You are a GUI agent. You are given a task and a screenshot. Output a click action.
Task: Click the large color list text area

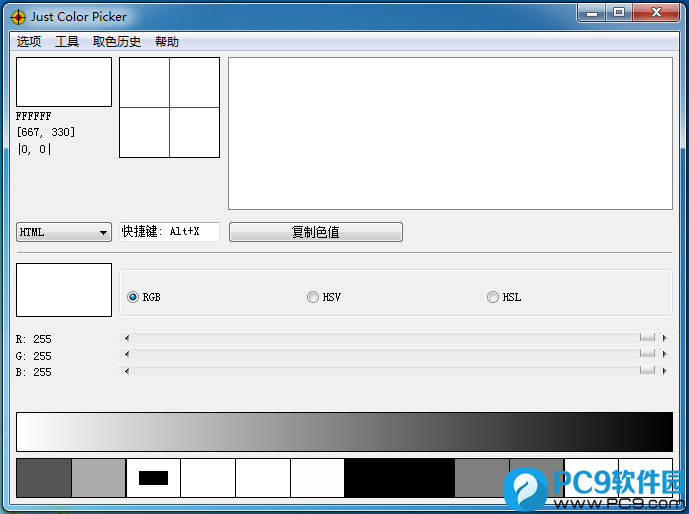pos(450,134)
